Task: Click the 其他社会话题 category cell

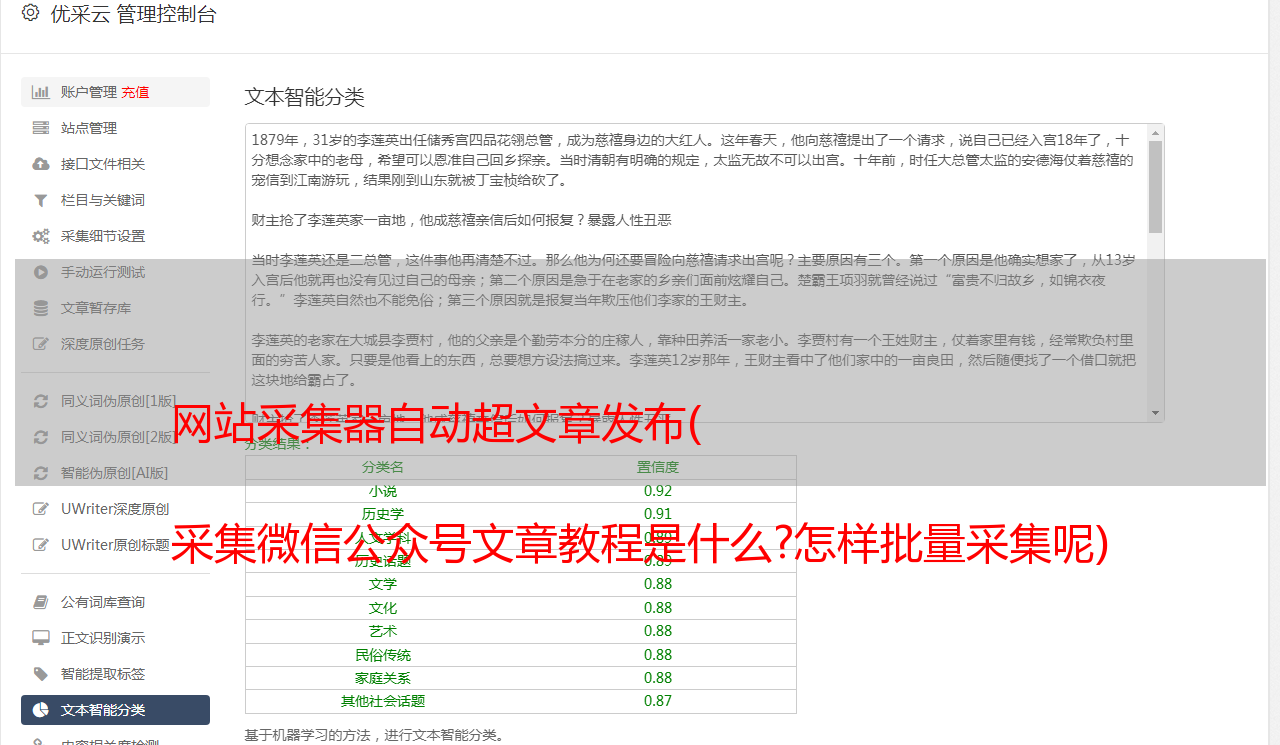Action: coord(383,701)
